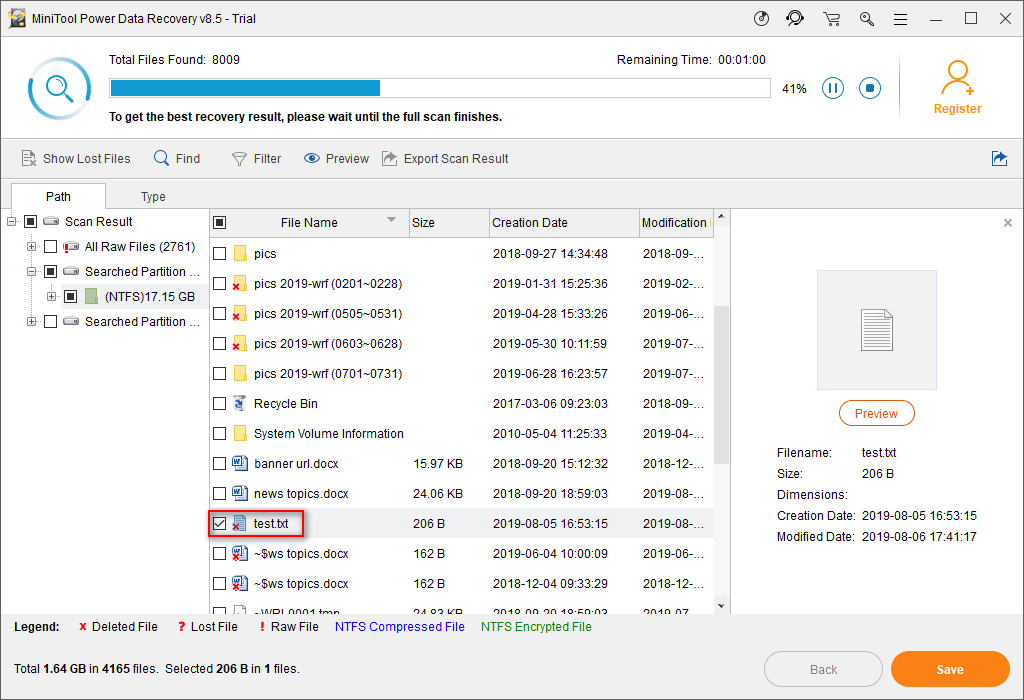
Task: Sort by the Modification column header
Action: click(676, 223)
